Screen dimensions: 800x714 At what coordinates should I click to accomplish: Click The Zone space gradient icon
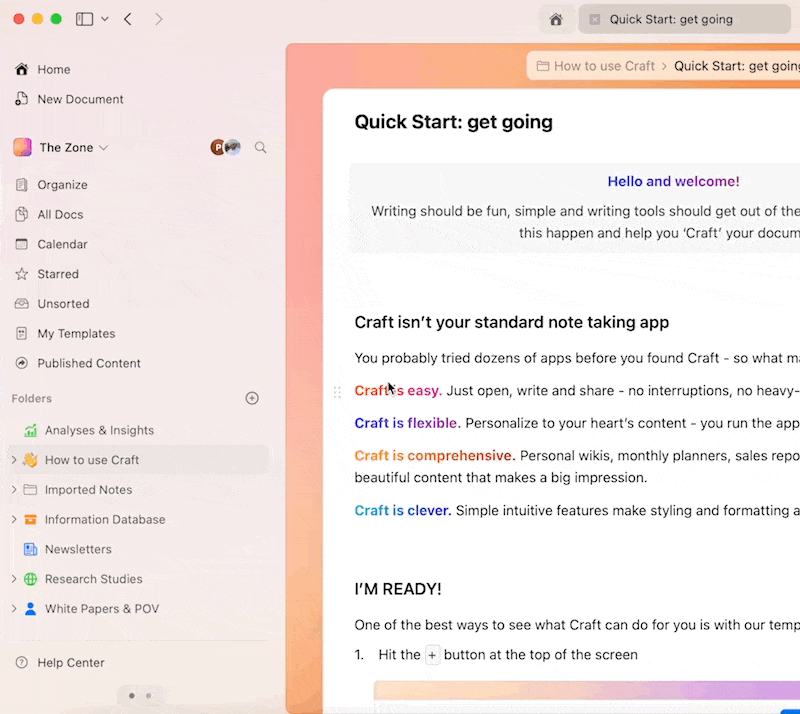click(x=22, y=147)
